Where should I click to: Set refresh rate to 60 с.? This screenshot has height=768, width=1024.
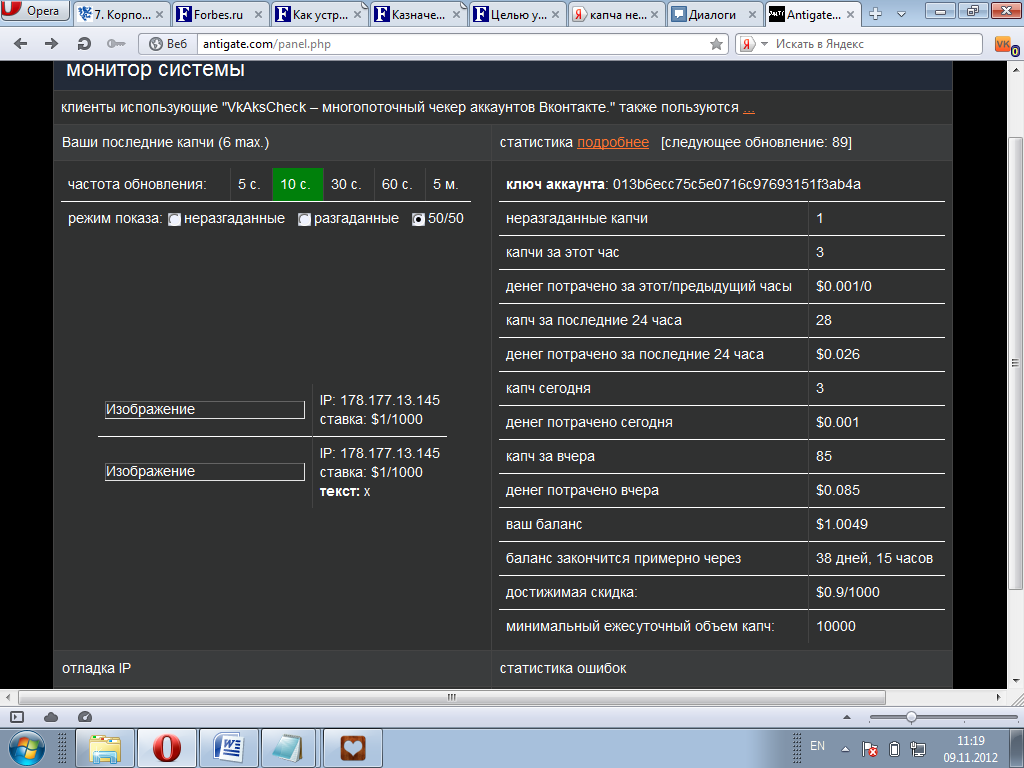click(397, 184)
